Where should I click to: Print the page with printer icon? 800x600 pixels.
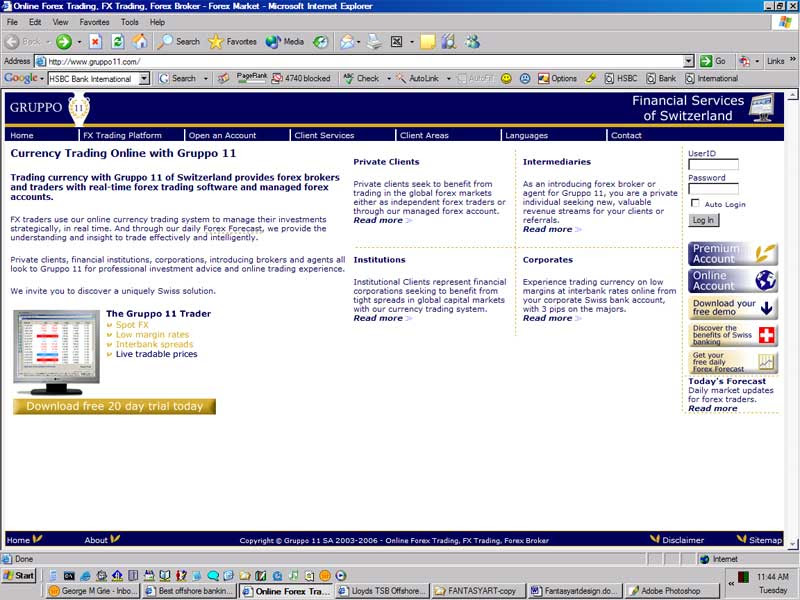pos(374,42)
